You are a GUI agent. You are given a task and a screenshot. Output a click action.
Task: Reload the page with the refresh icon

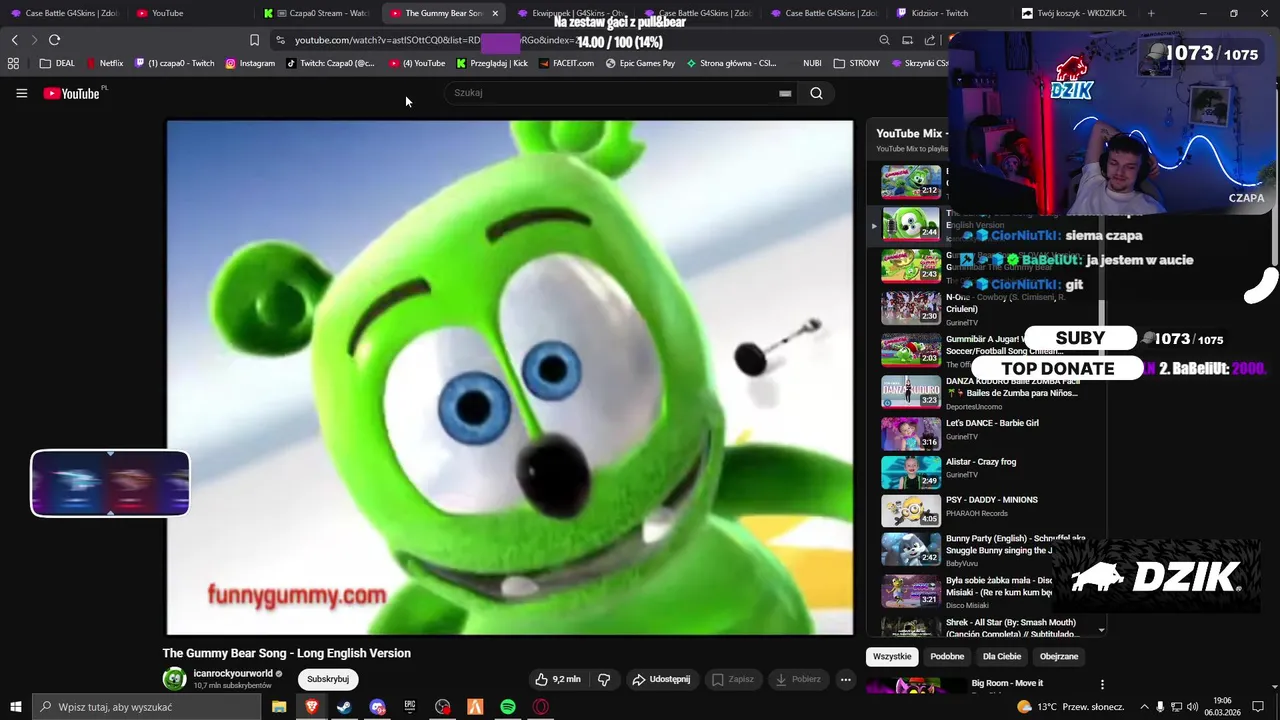pyautogui.click(x=54, y=40)
